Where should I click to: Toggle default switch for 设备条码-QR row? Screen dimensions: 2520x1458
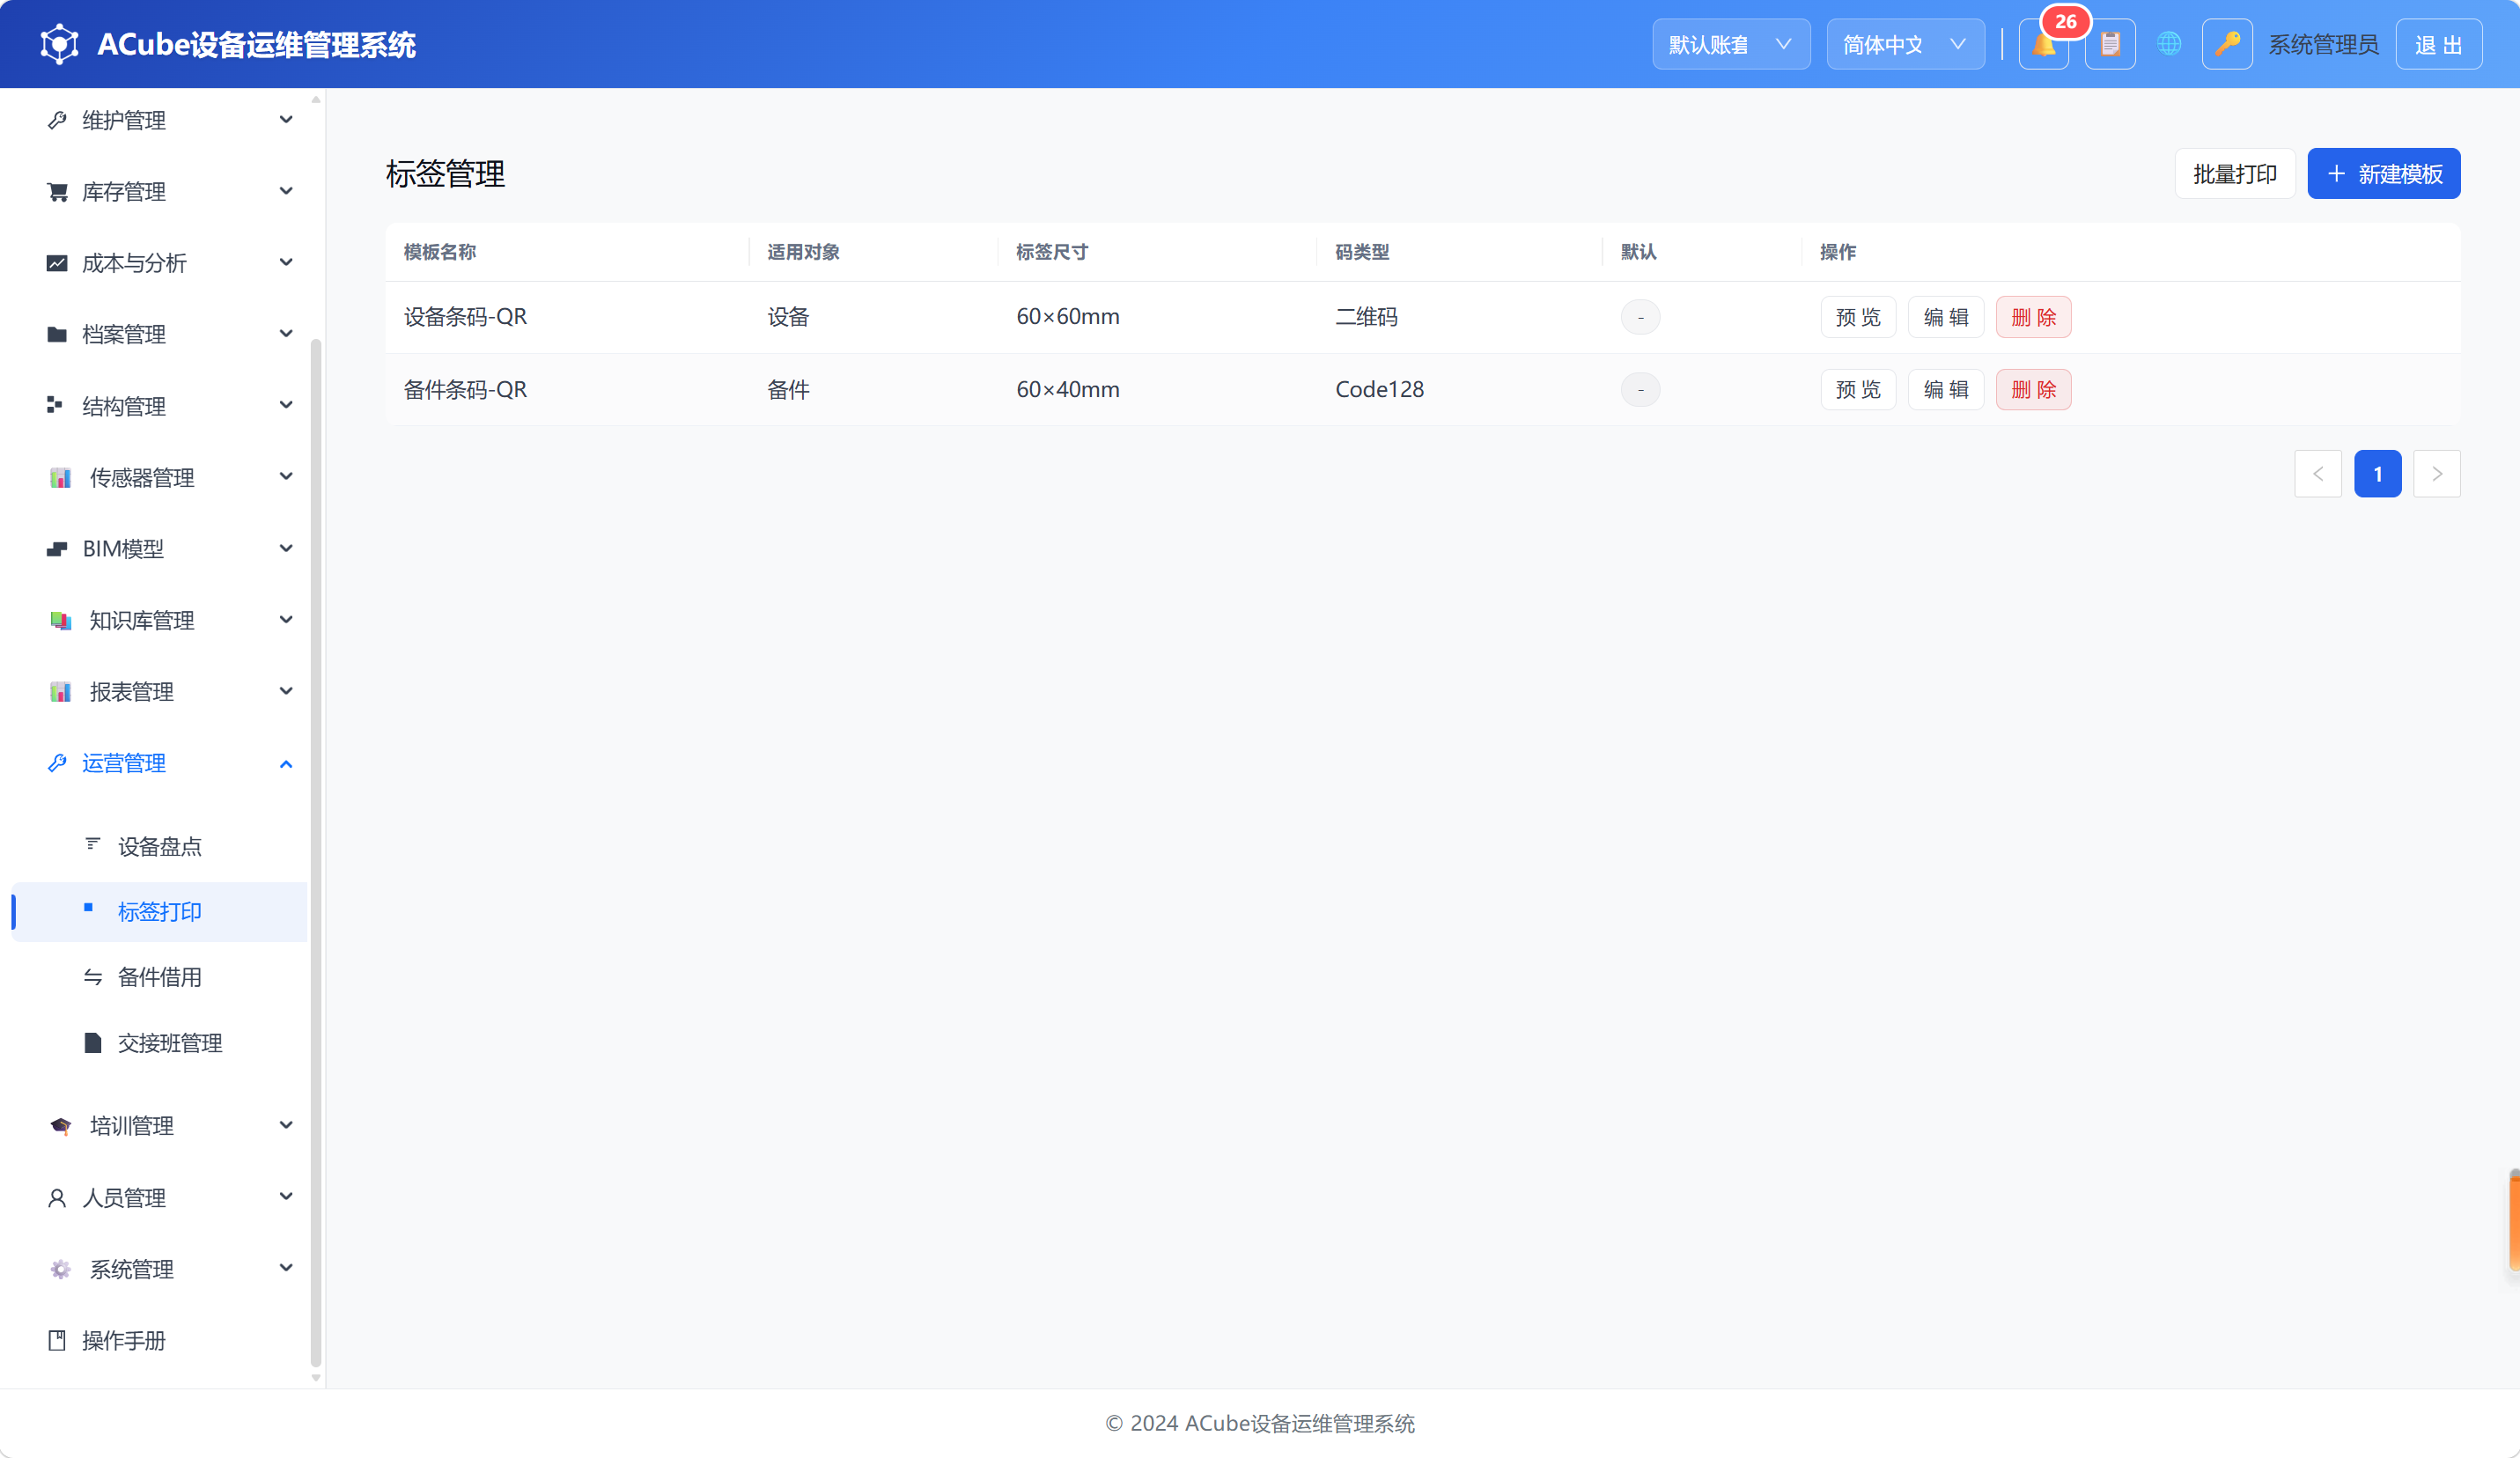coord(1640,317)
